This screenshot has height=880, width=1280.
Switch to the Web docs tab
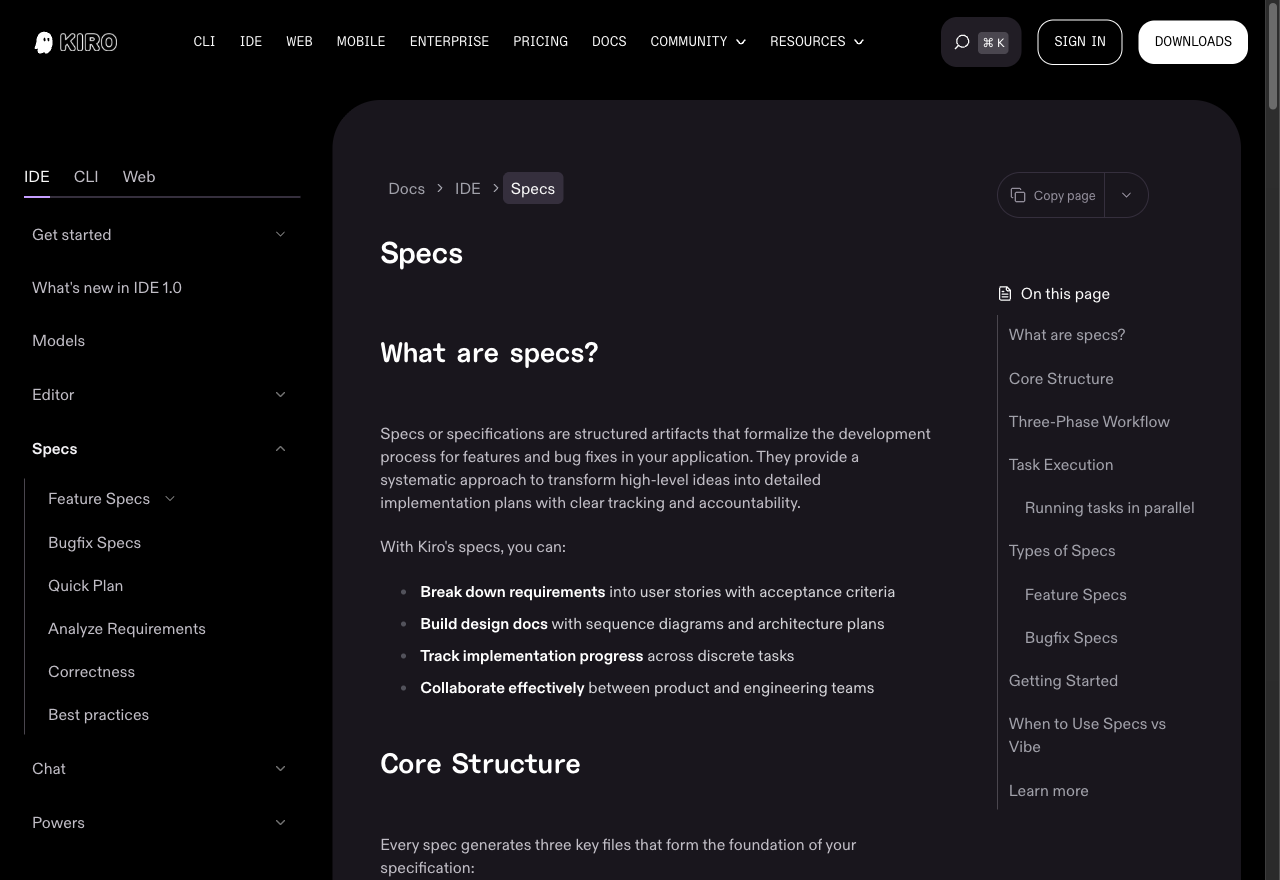pyautogui.click(x=139, y=176)
